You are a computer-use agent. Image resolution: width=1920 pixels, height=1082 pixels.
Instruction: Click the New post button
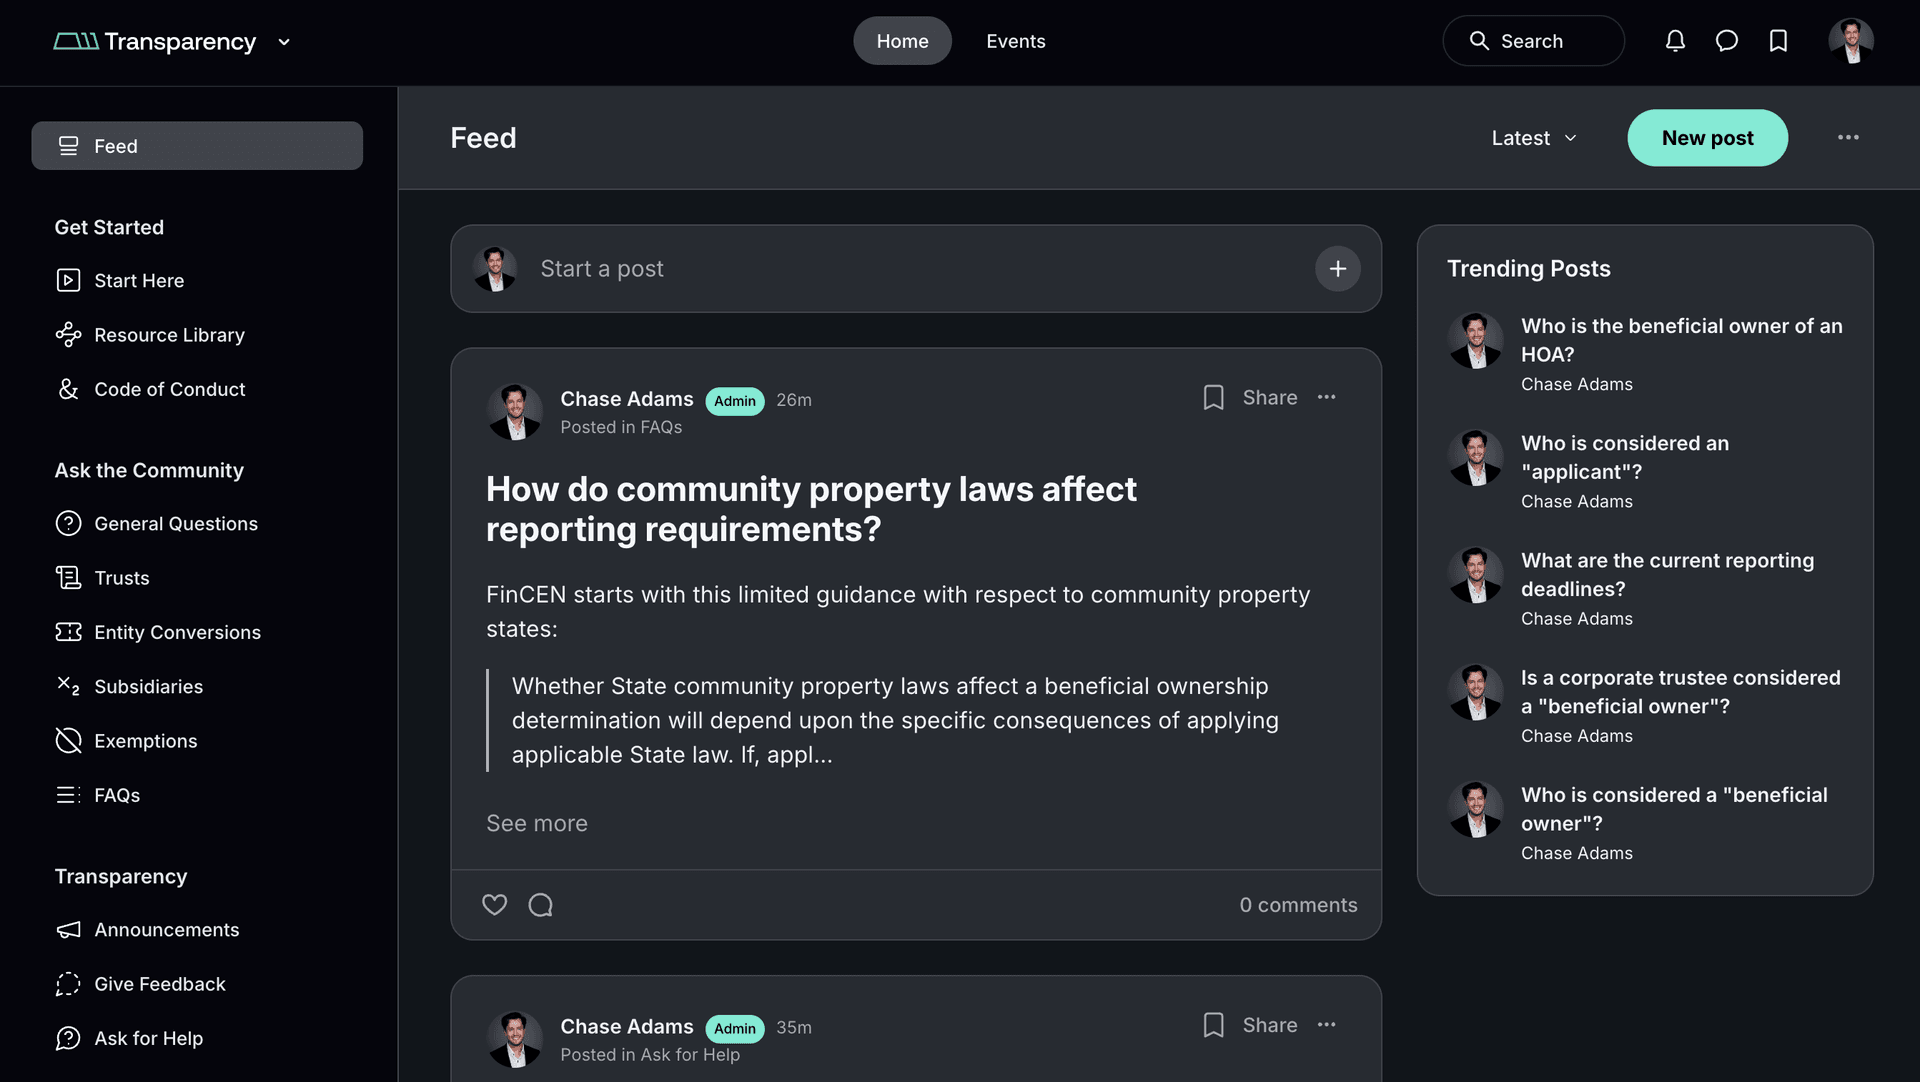(x=1707, y=138)
